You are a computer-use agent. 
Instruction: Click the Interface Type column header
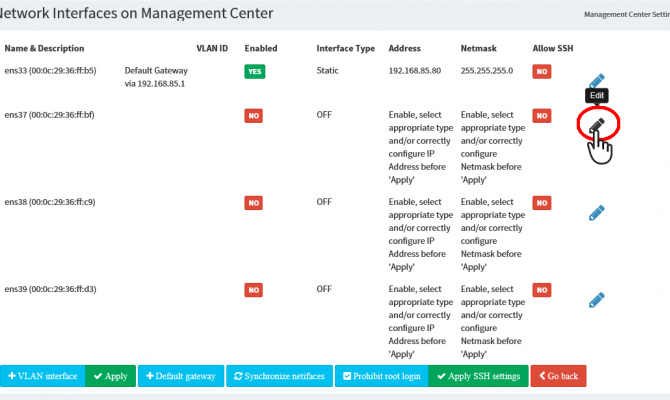[346, 48]
